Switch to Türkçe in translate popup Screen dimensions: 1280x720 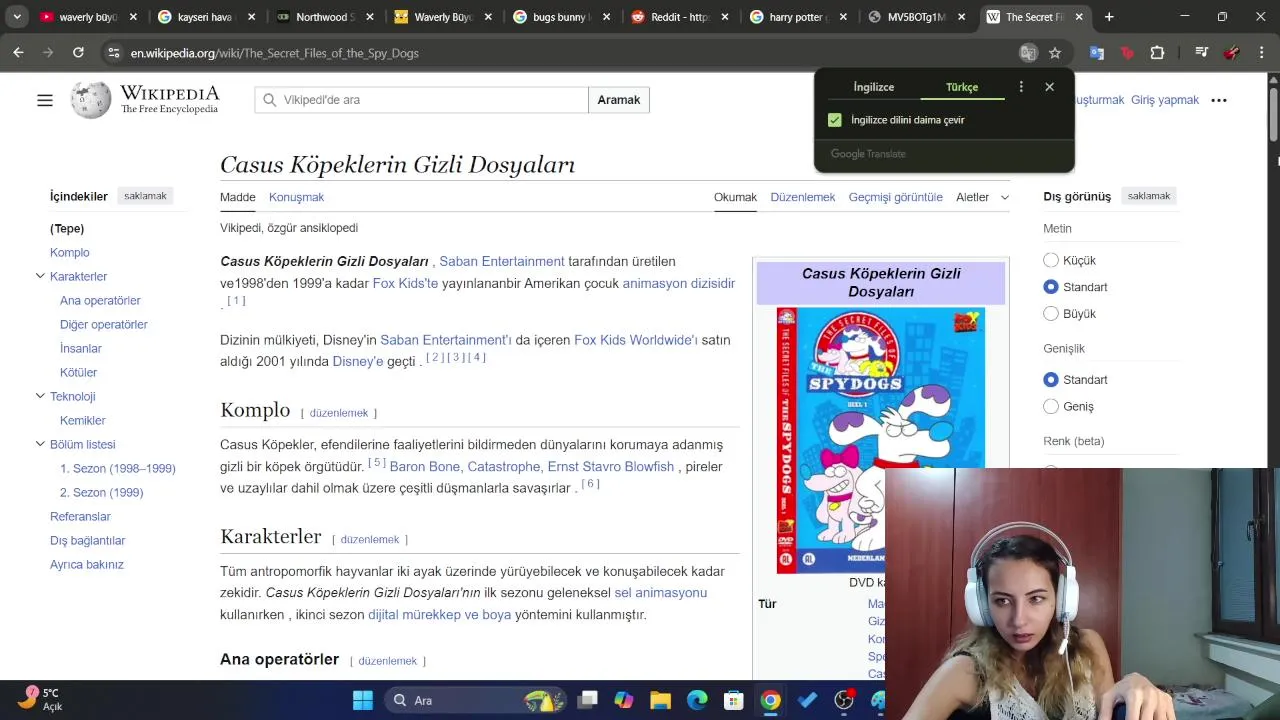click(x=962, y=87)
